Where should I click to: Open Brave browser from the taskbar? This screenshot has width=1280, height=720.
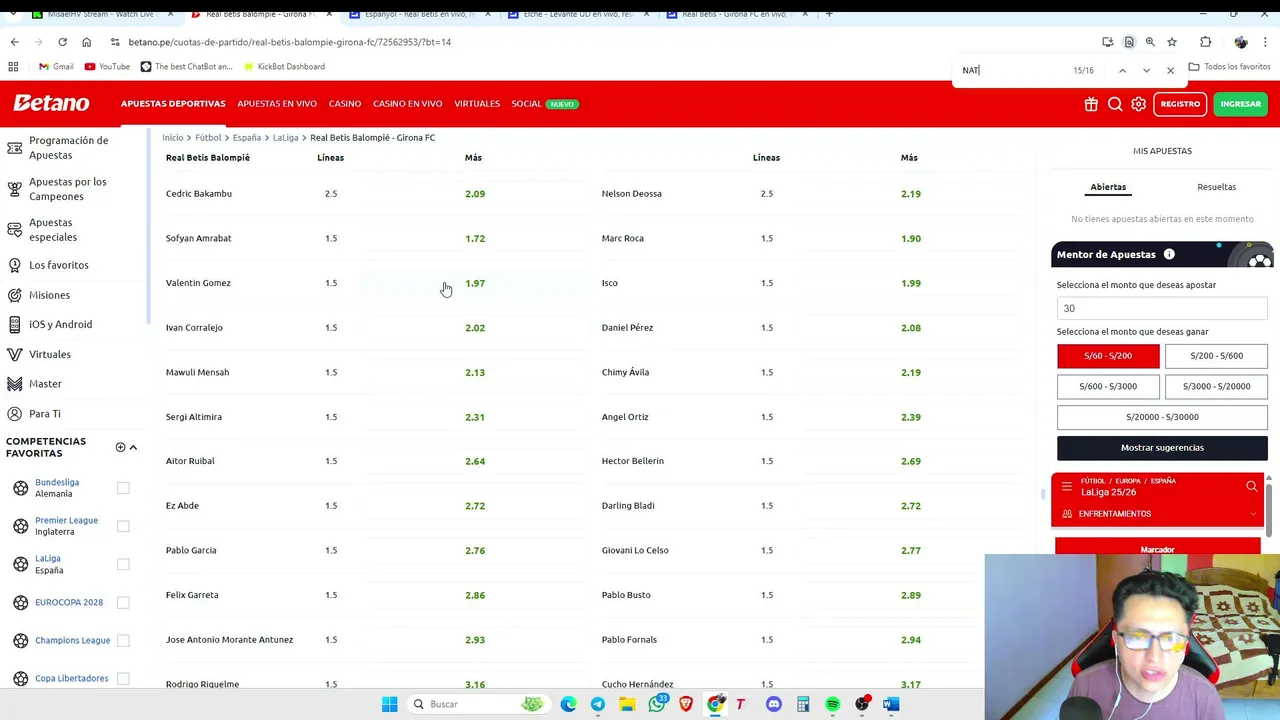point(686,704)
